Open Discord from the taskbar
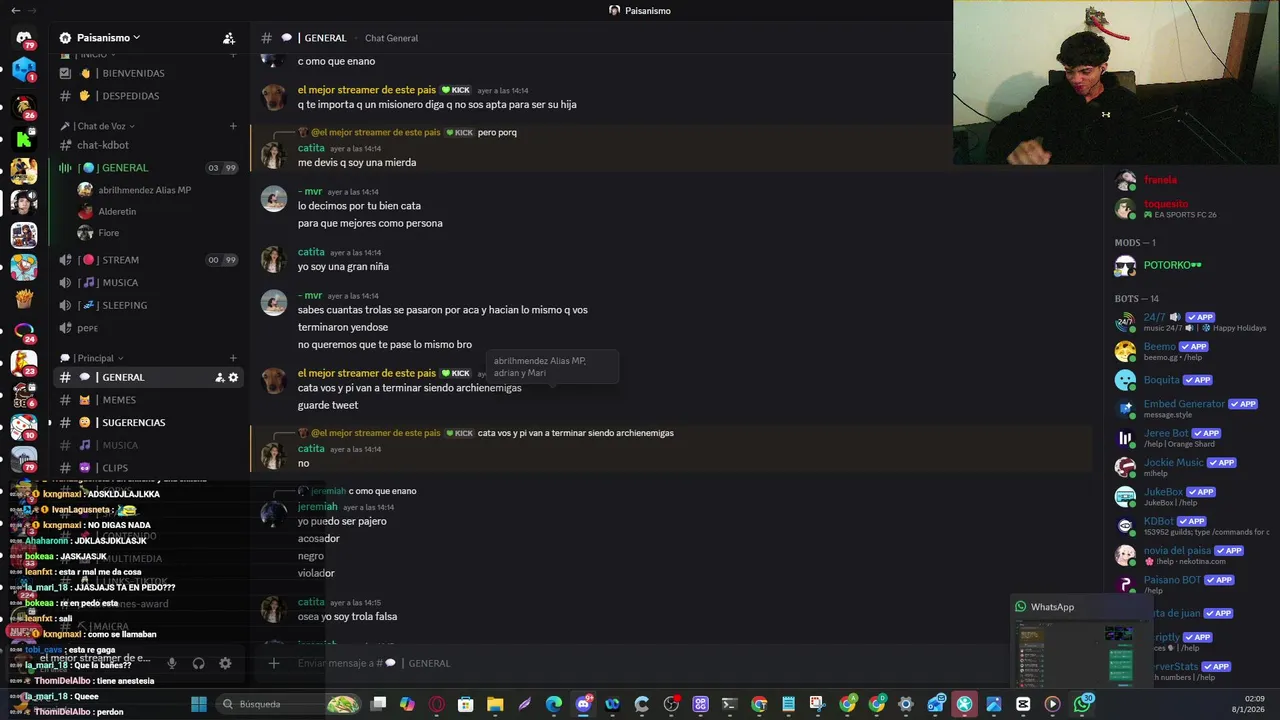The height and width of the screenshot is (720, 1280). 583,704
